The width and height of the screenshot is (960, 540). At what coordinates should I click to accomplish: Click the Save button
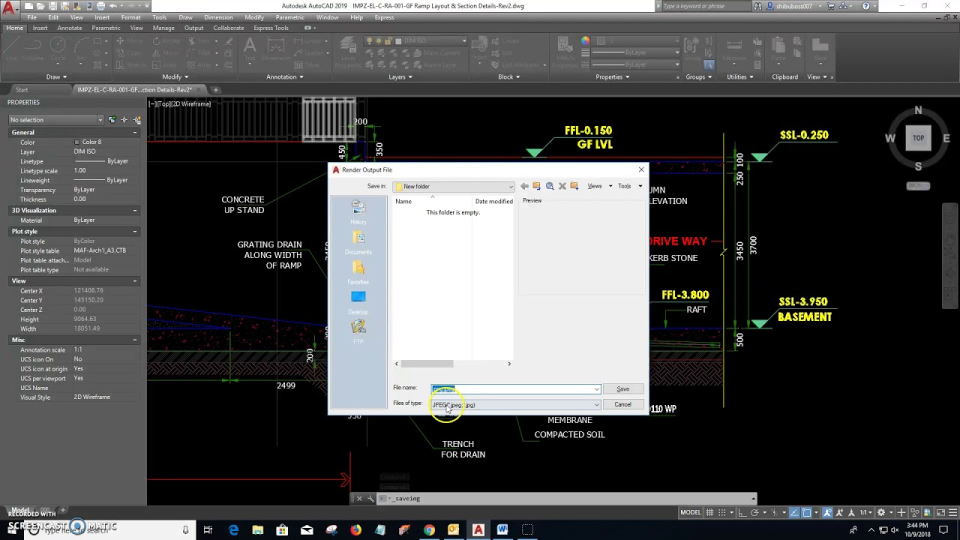[622, 389]
